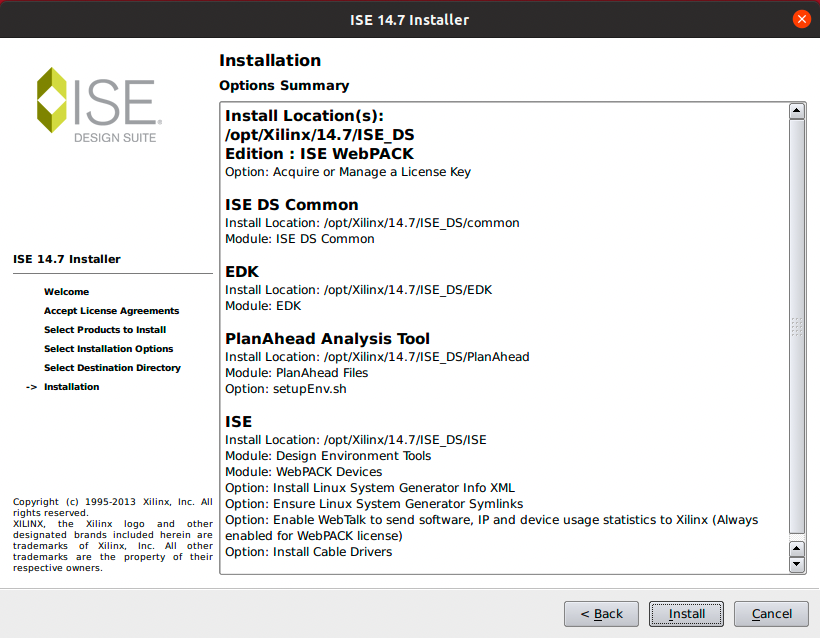Image resolution: width=820 pixels, height=638 pixels.
Task: Click the ISE section heading in summary
Action: [x=238, y=421]
